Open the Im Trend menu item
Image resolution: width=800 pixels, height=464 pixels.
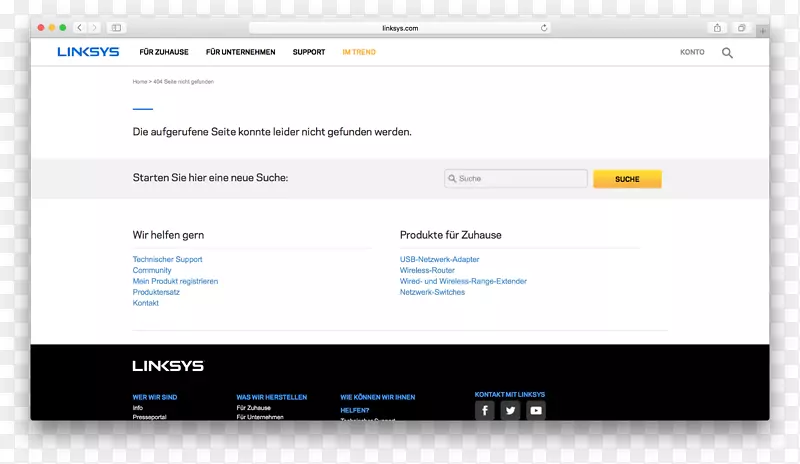(359, 52)
